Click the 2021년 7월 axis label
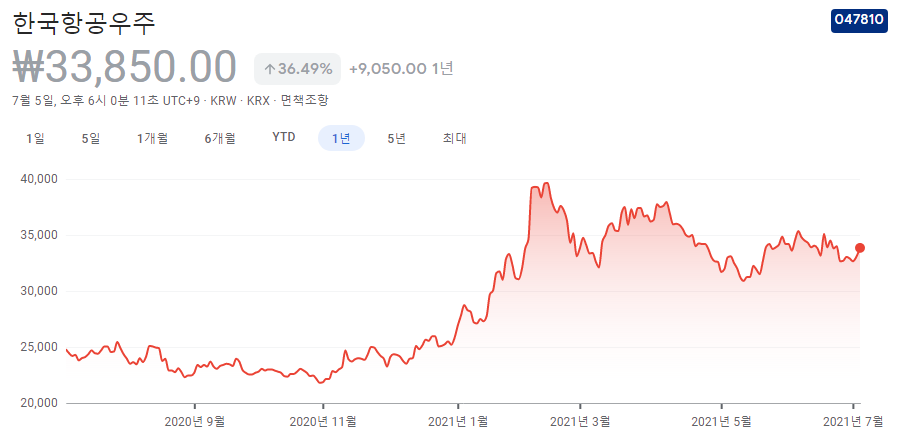 [853, 422]
